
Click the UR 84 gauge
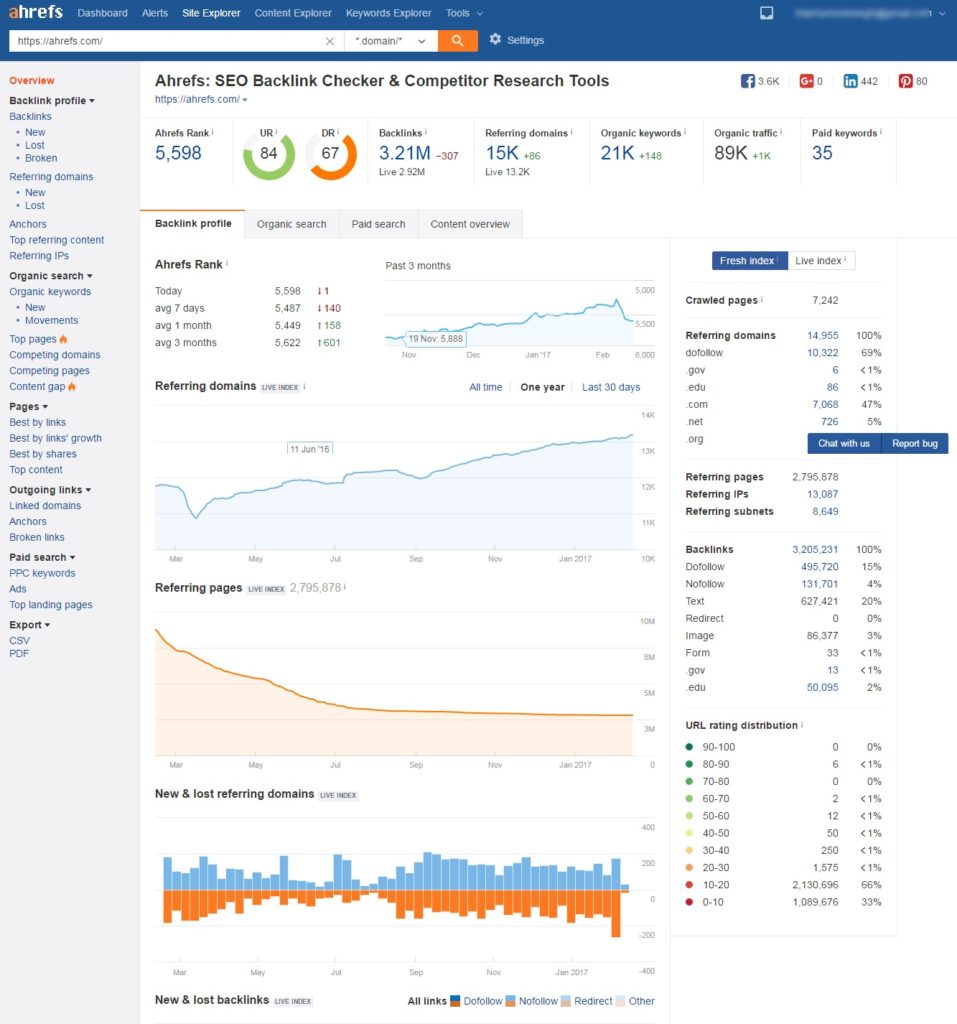[x=268, y=154]
